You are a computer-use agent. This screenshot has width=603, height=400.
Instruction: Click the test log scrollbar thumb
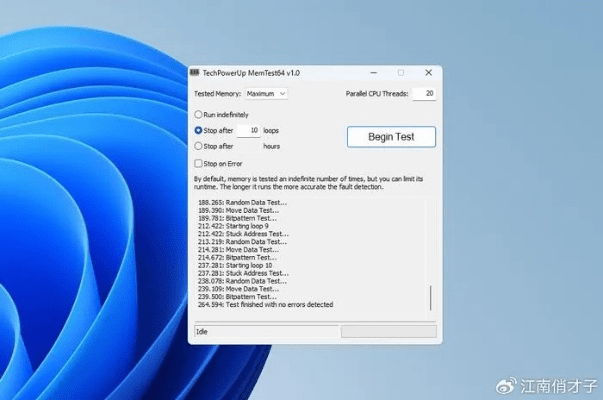click(x=431, y=298)
